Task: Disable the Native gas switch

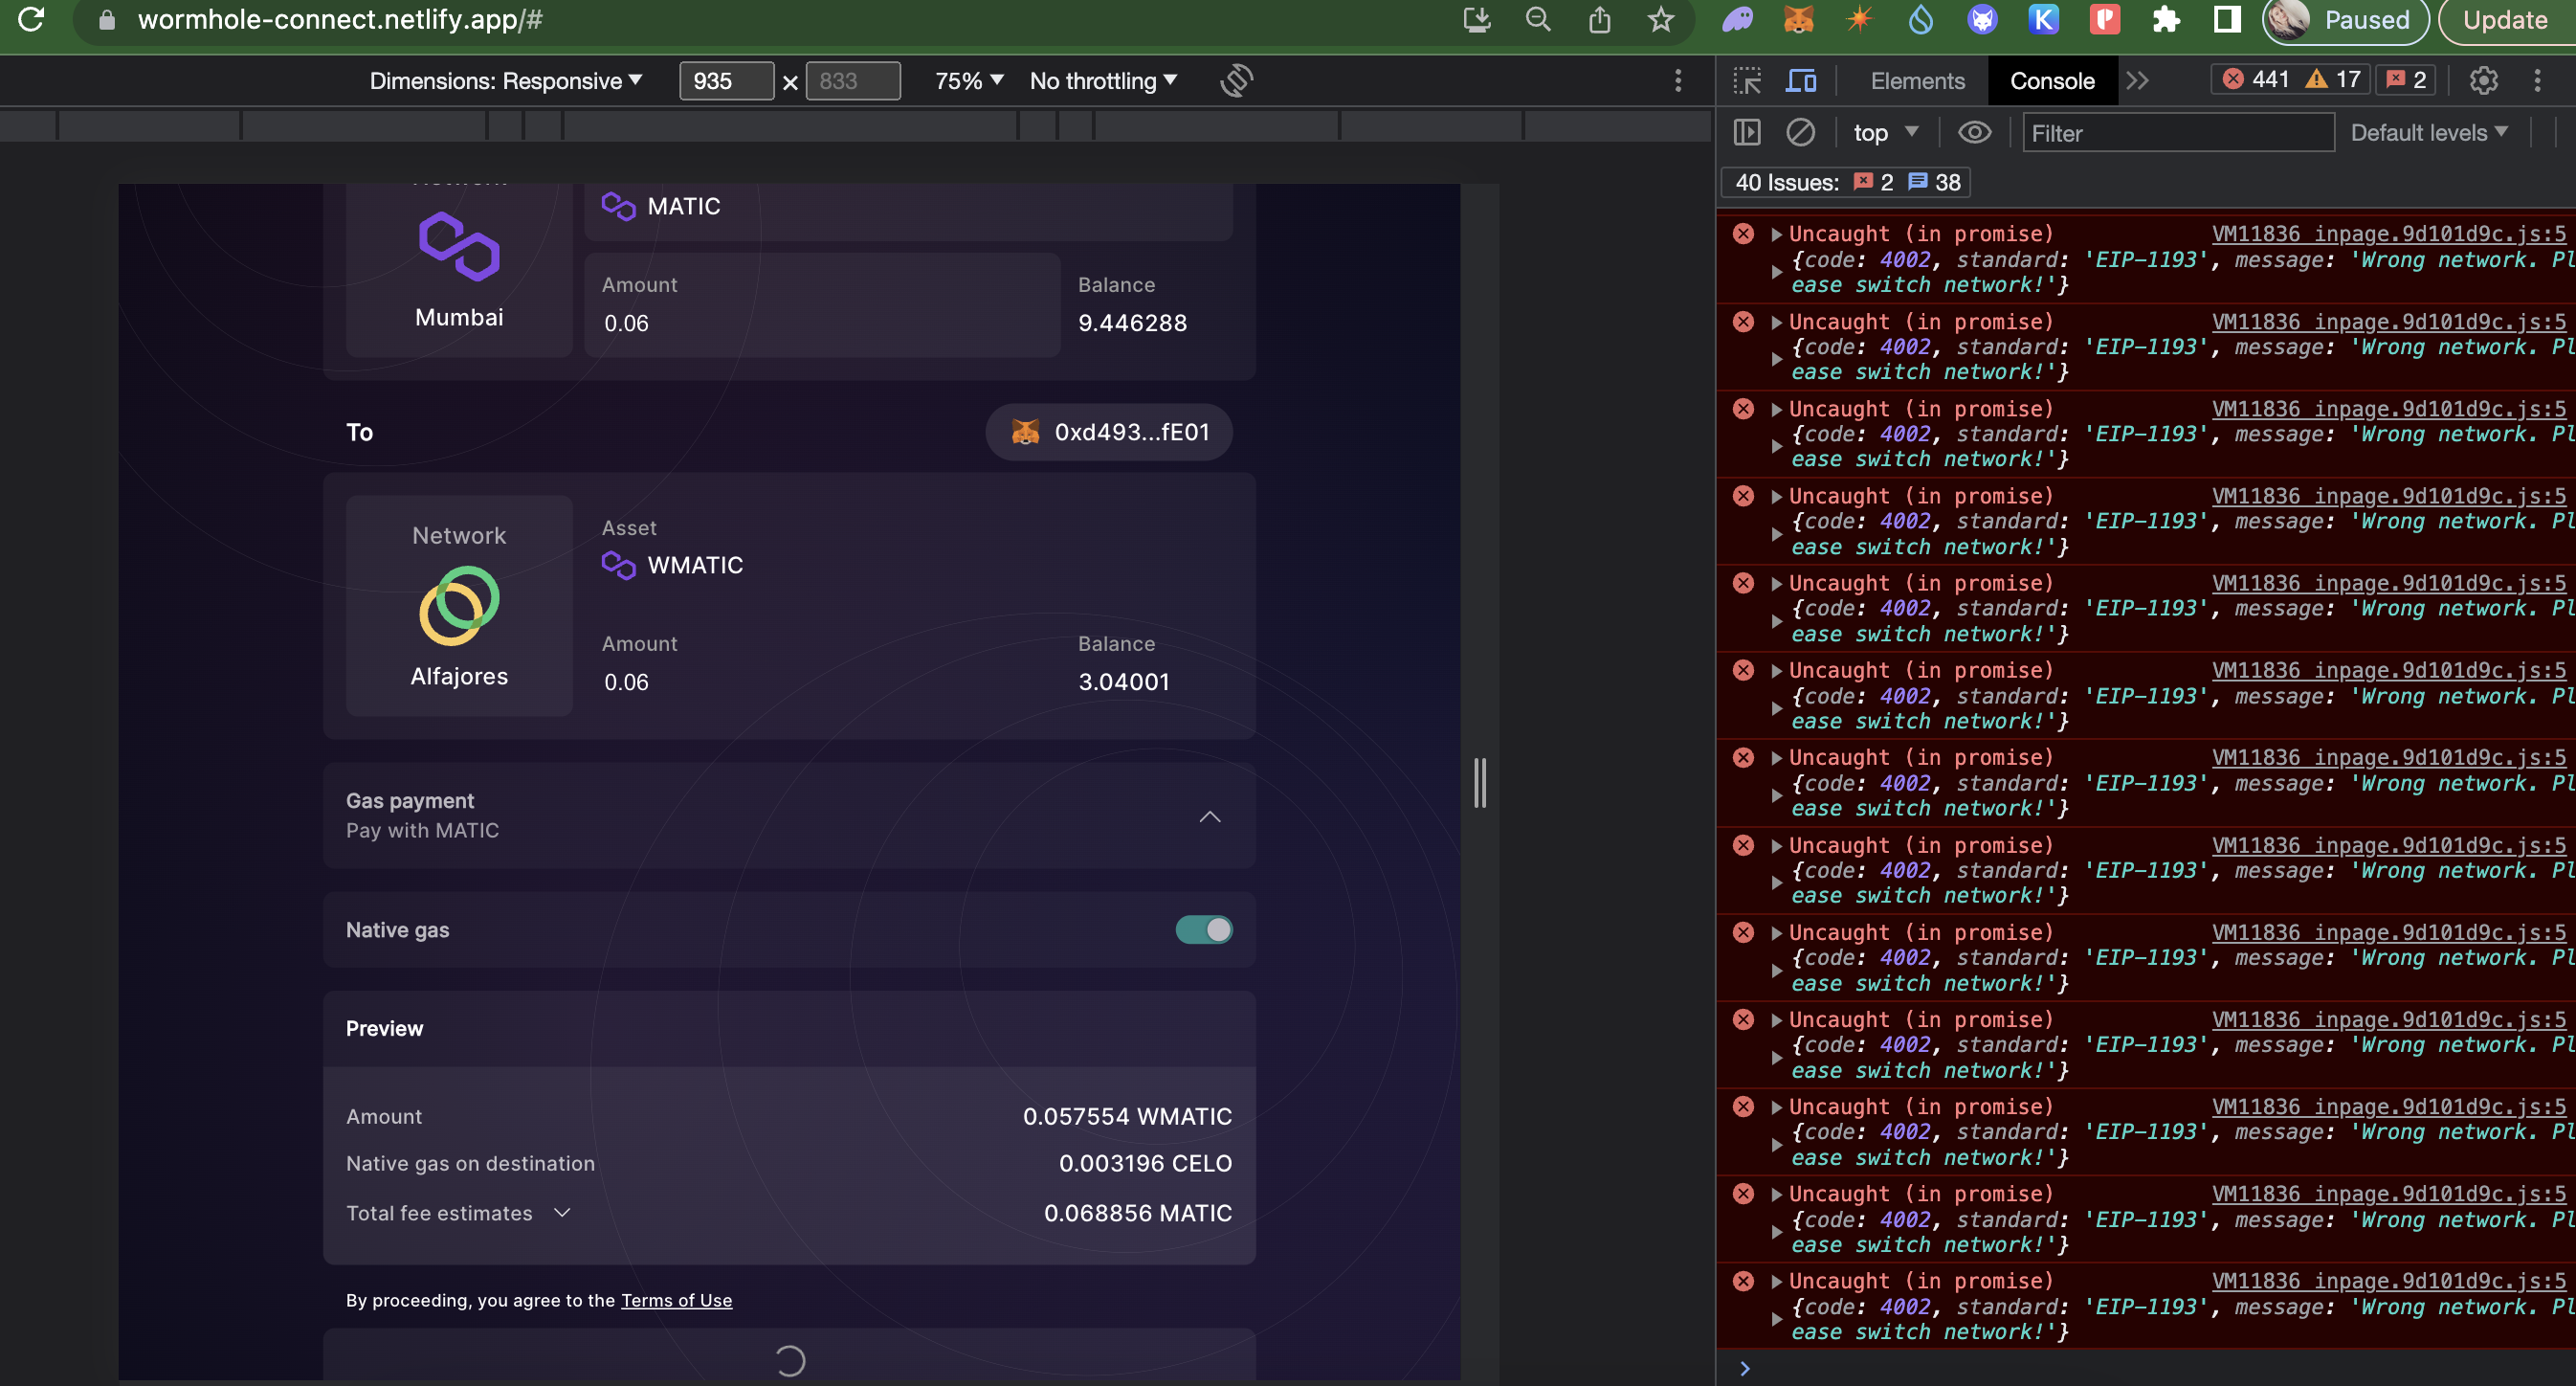Action: click(x=1203, y=929)
